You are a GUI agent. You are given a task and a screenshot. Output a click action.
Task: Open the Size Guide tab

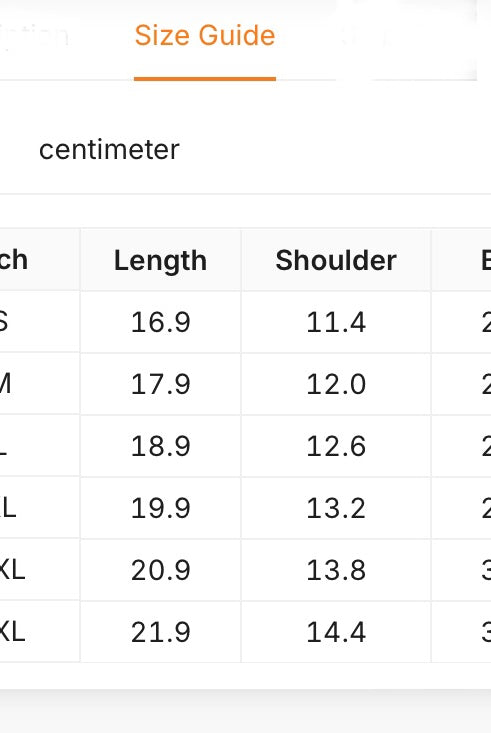pyautogui.click(x=205, y=36)
